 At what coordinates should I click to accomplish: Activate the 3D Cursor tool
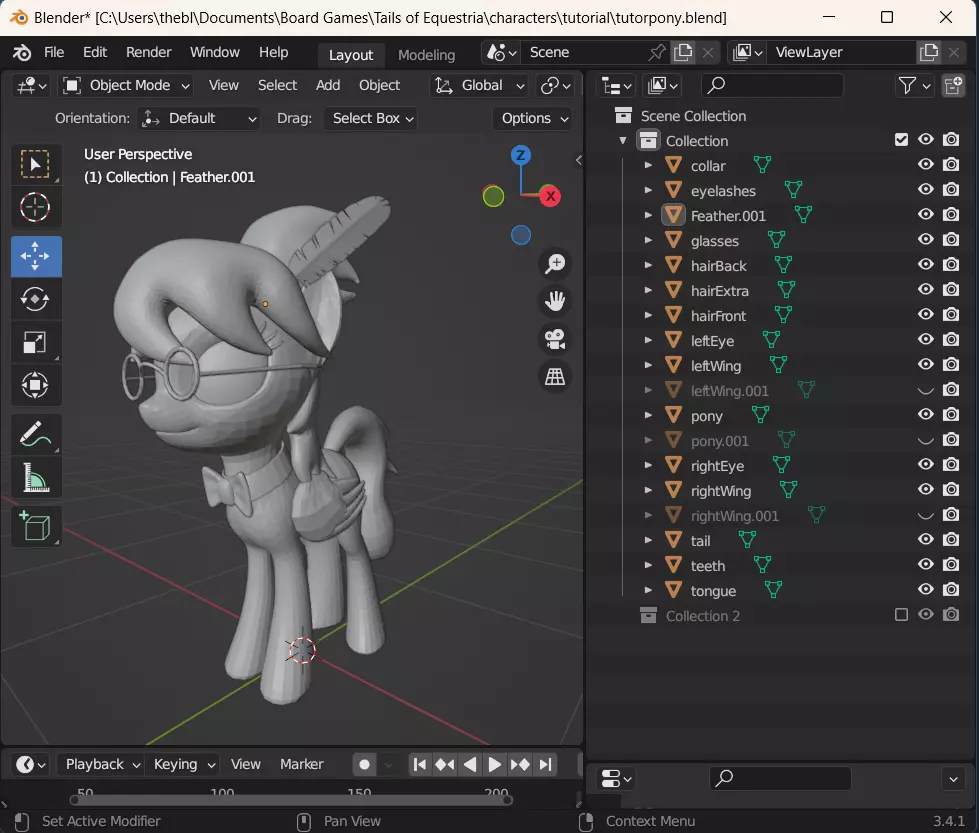coord(36,208)
